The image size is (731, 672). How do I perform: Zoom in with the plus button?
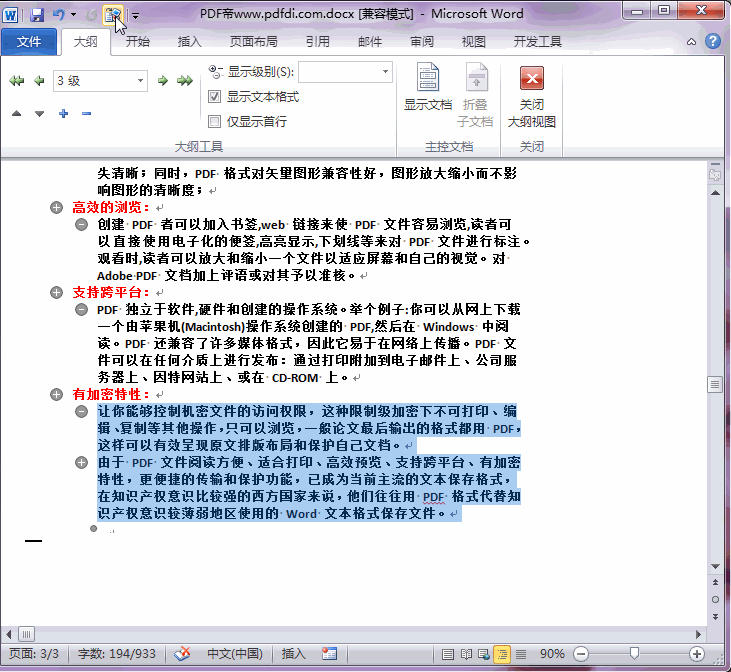pos(697,654)
